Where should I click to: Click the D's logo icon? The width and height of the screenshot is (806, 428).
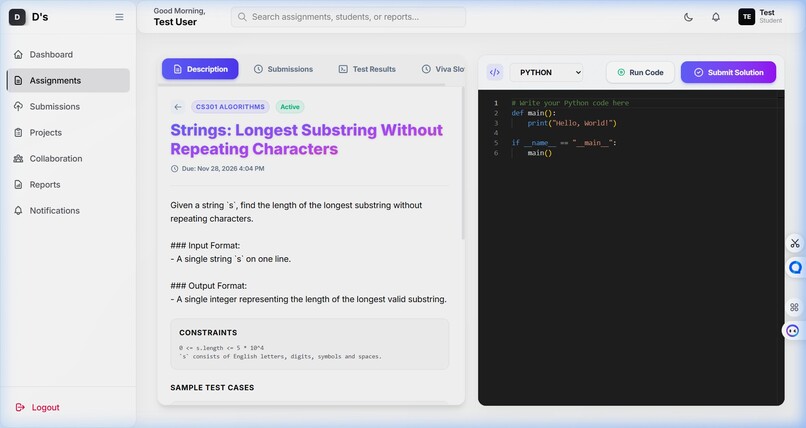click(17, 17)
